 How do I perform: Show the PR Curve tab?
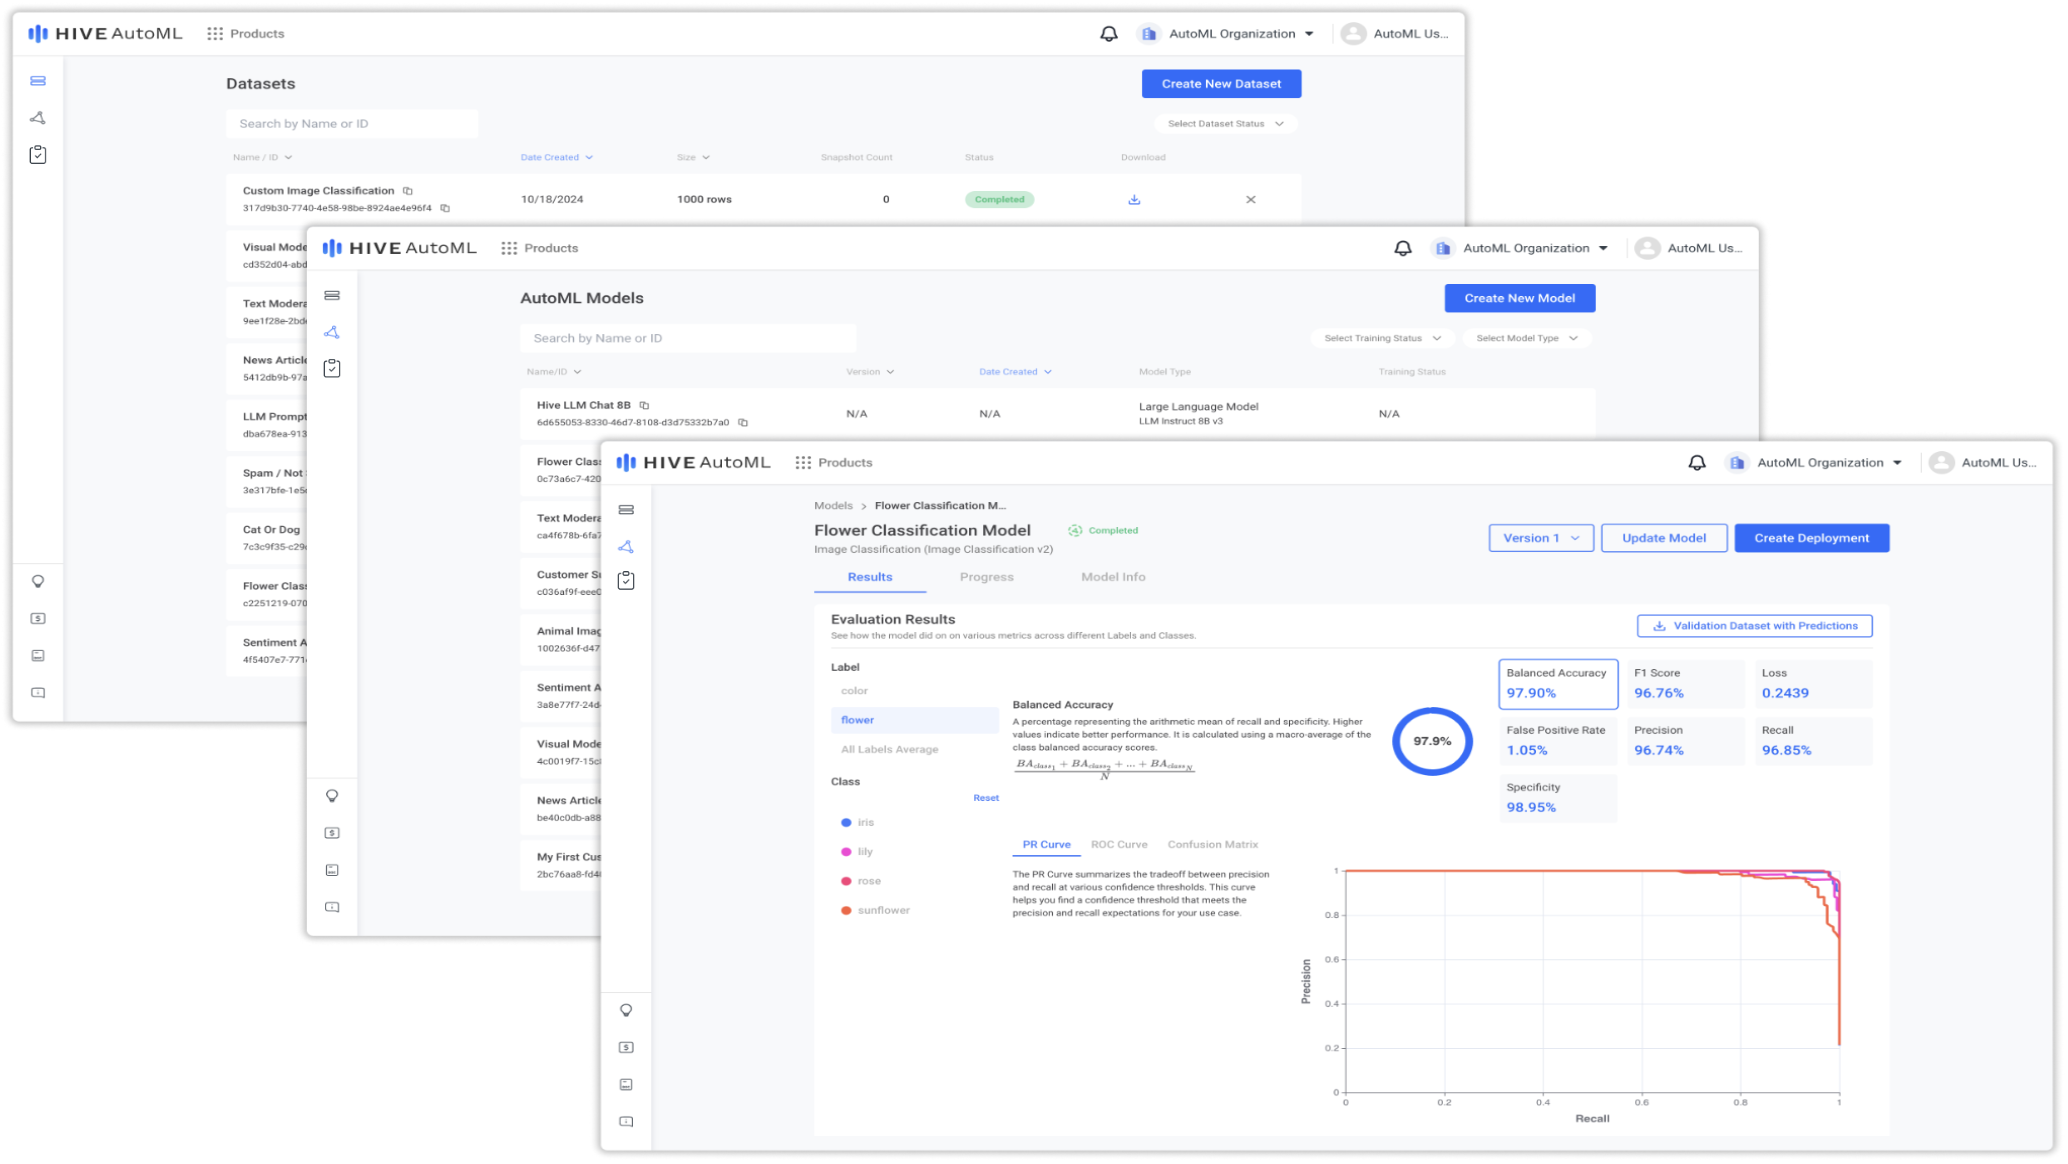[1046, 845]
